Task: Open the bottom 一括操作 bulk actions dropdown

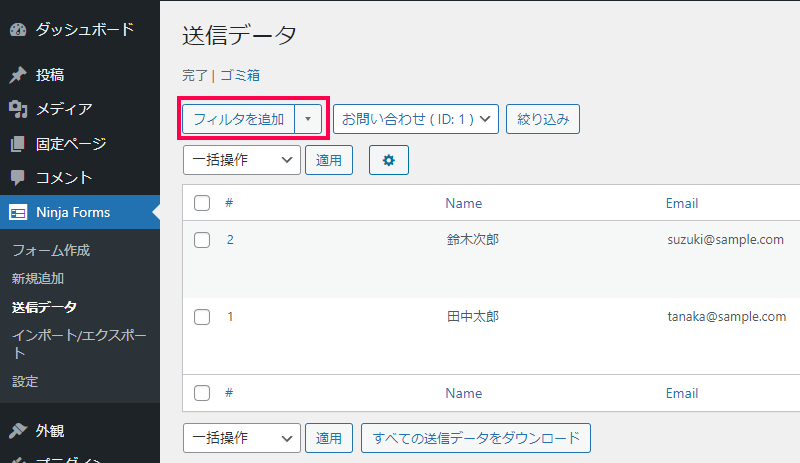Action: [242, 438]
